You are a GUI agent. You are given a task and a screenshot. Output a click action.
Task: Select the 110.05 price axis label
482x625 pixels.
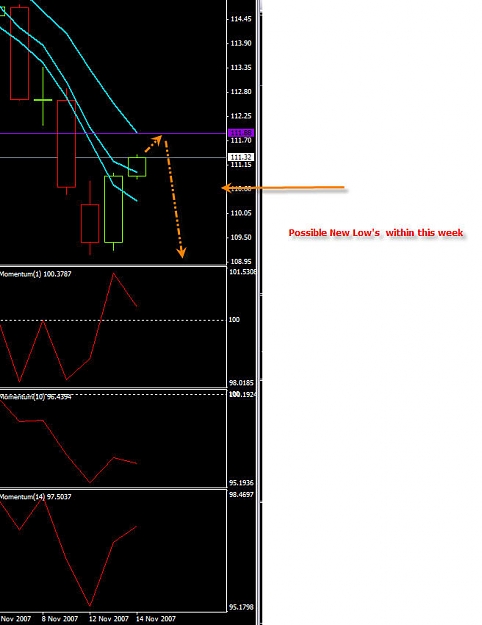tap(241, 213)
